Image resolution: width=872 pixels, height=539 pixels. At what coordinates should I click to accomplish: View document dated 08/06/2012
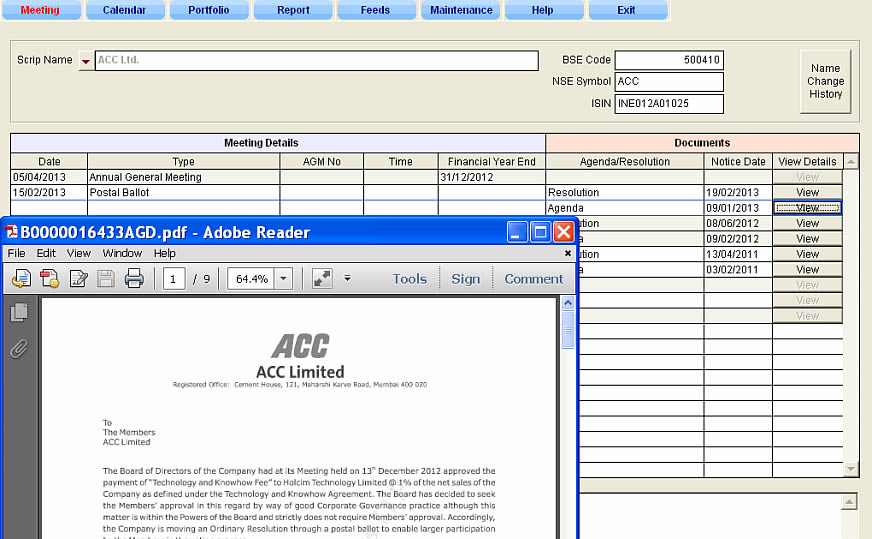click(807, 224)
